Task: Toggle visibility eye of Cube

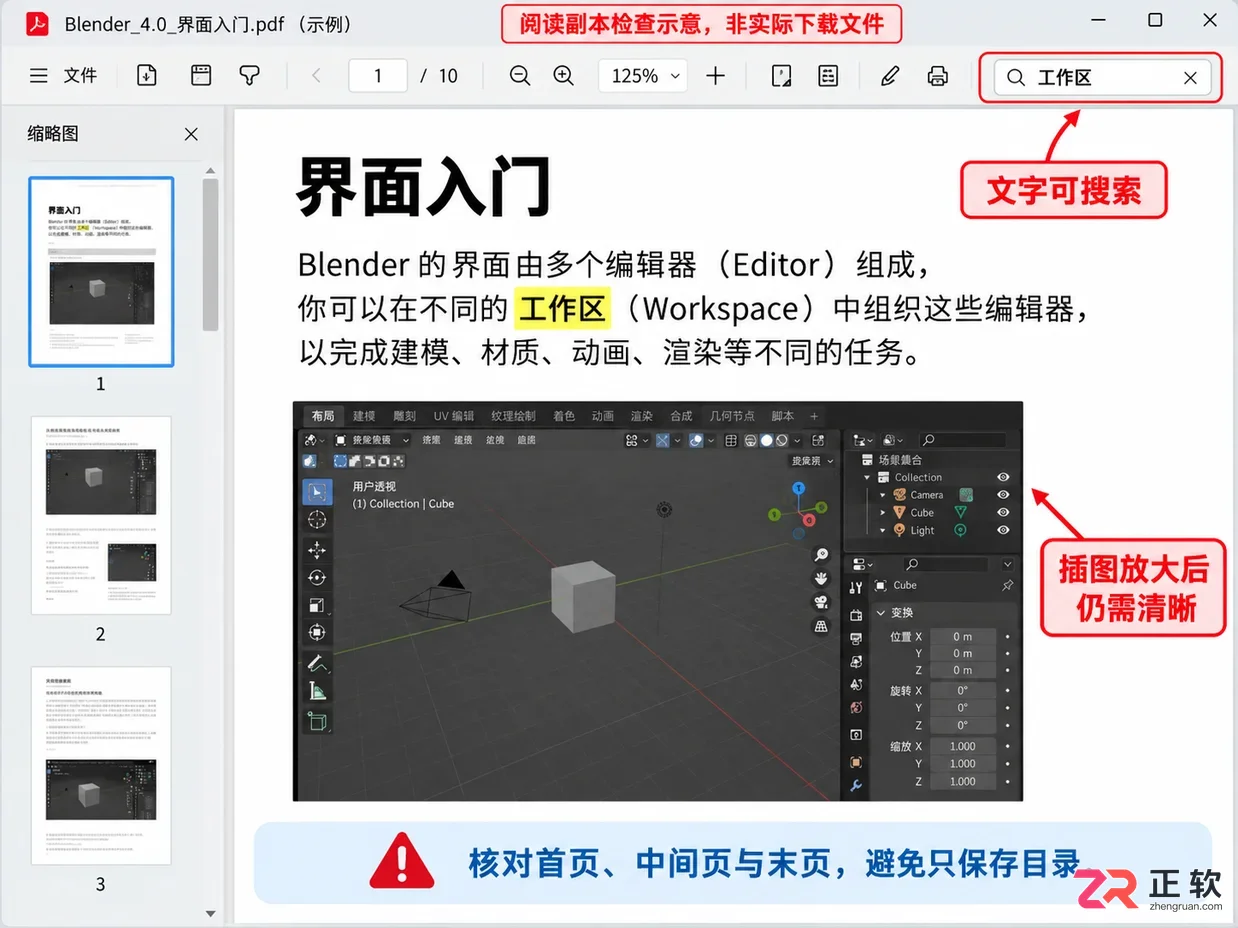Action: [x=1003, y=512]
